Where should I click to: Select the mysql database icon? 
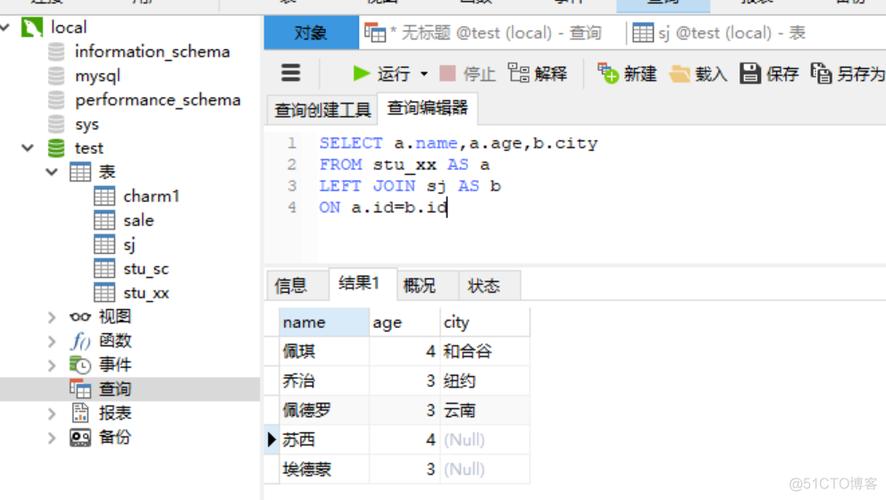click(56, 76)
